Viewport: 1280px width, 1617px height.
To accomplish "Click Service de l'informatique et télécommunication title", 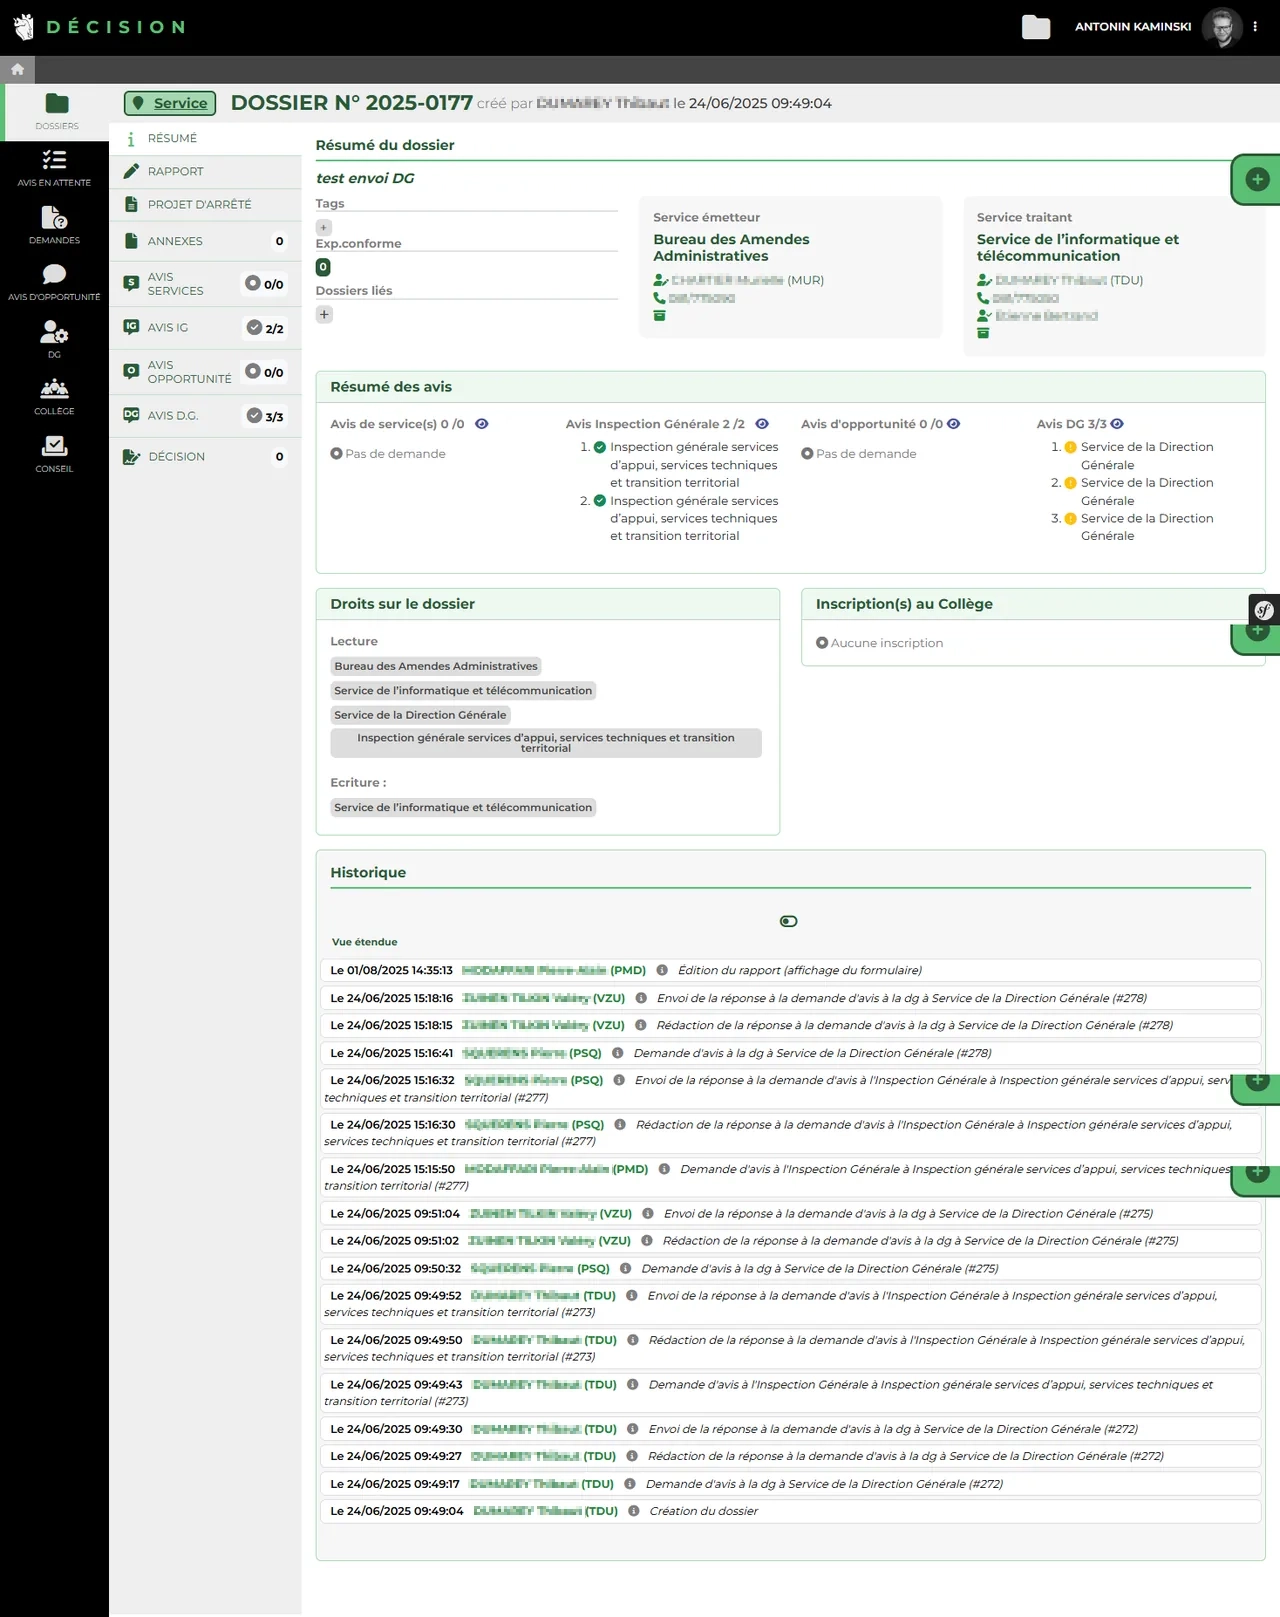I will (x=1078, y=247).
